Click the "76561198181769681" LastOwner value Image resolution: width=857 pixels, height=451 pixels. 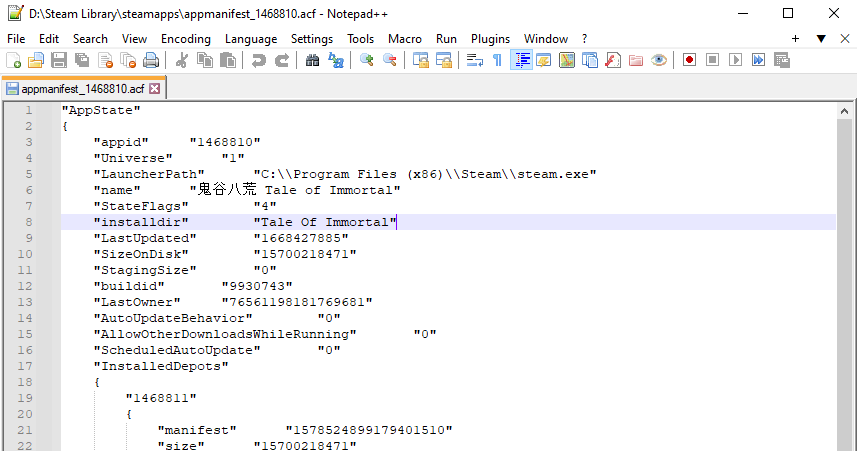(x=297, y=302)
